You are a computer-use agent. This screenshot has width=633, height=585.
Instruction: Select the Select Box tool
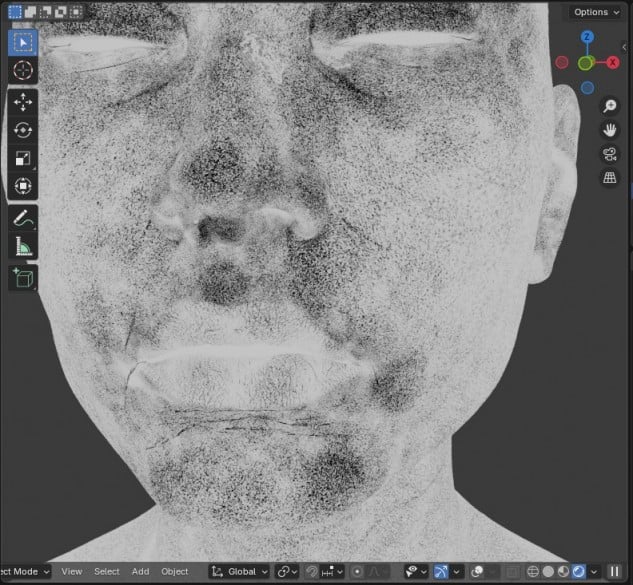[x=23, y=42]
